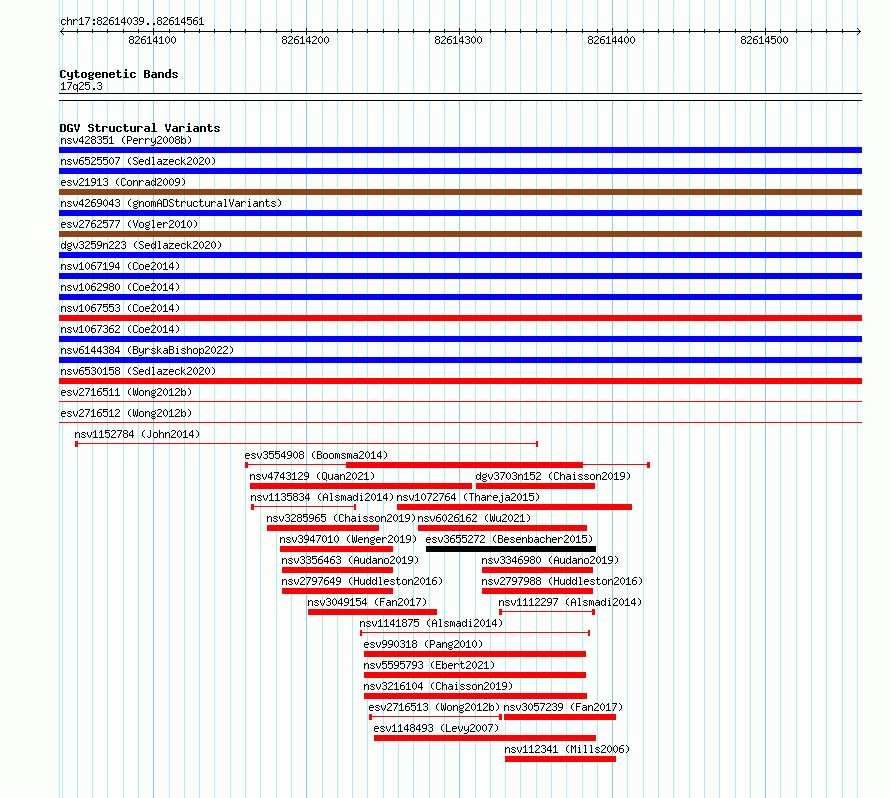Image resolution: width=890 pixels, height=798 pixels.
Task: Click the 17q25.3 band label
Action: coord(81,86)
